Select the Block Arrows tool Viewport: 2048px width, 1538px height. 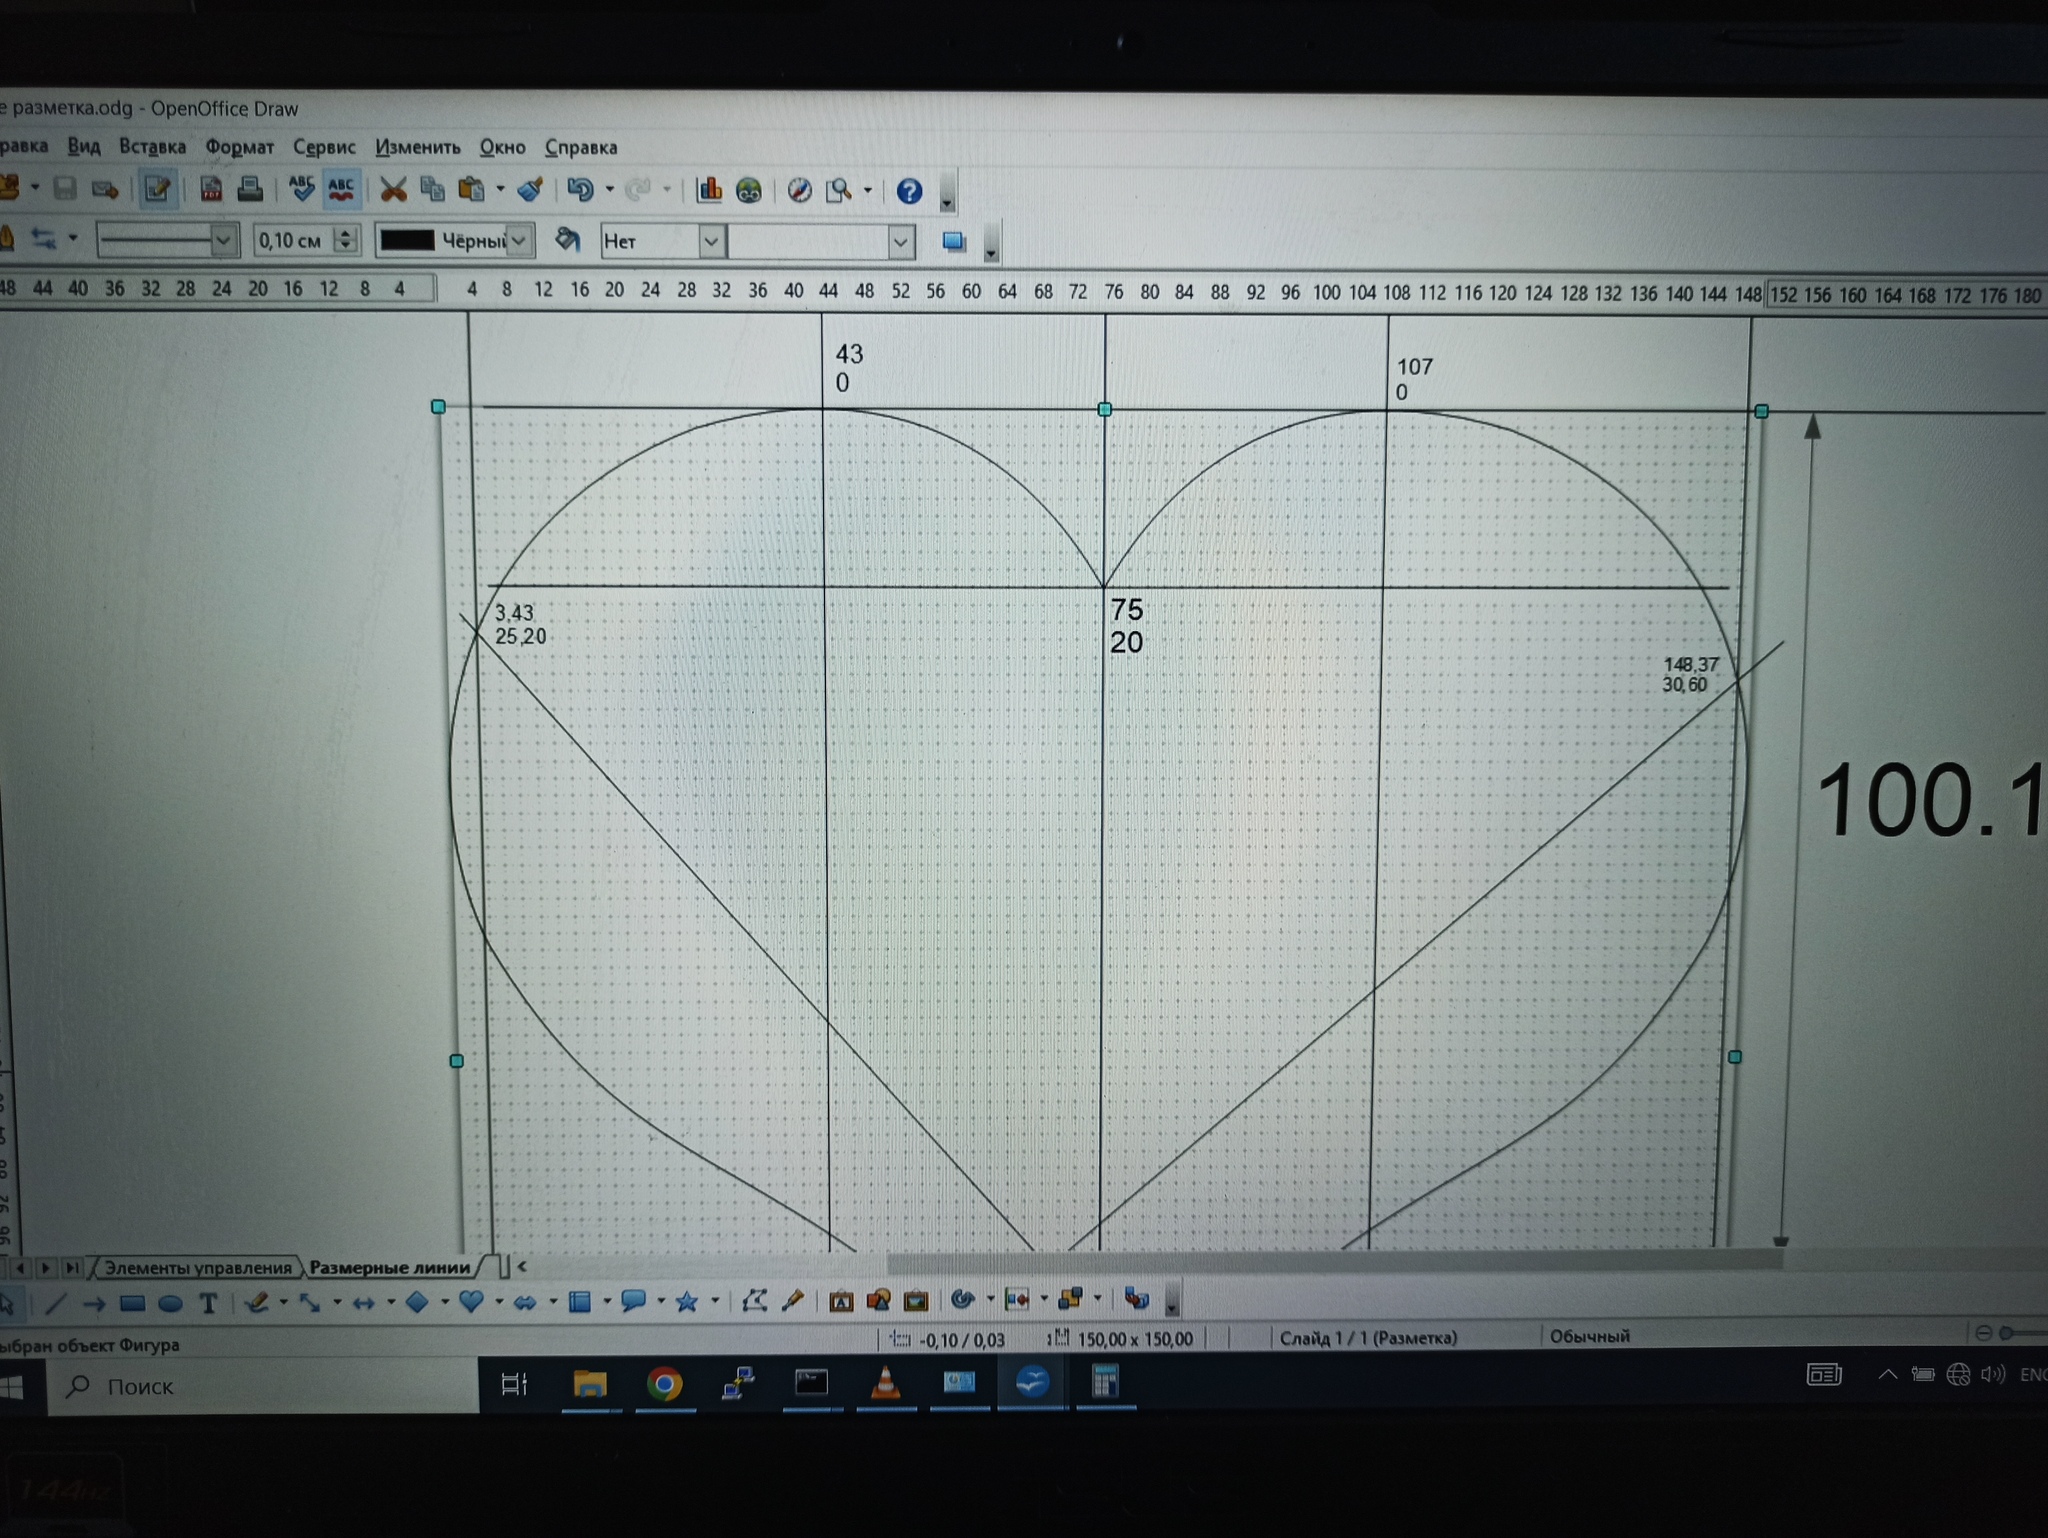pos(525,1301)
